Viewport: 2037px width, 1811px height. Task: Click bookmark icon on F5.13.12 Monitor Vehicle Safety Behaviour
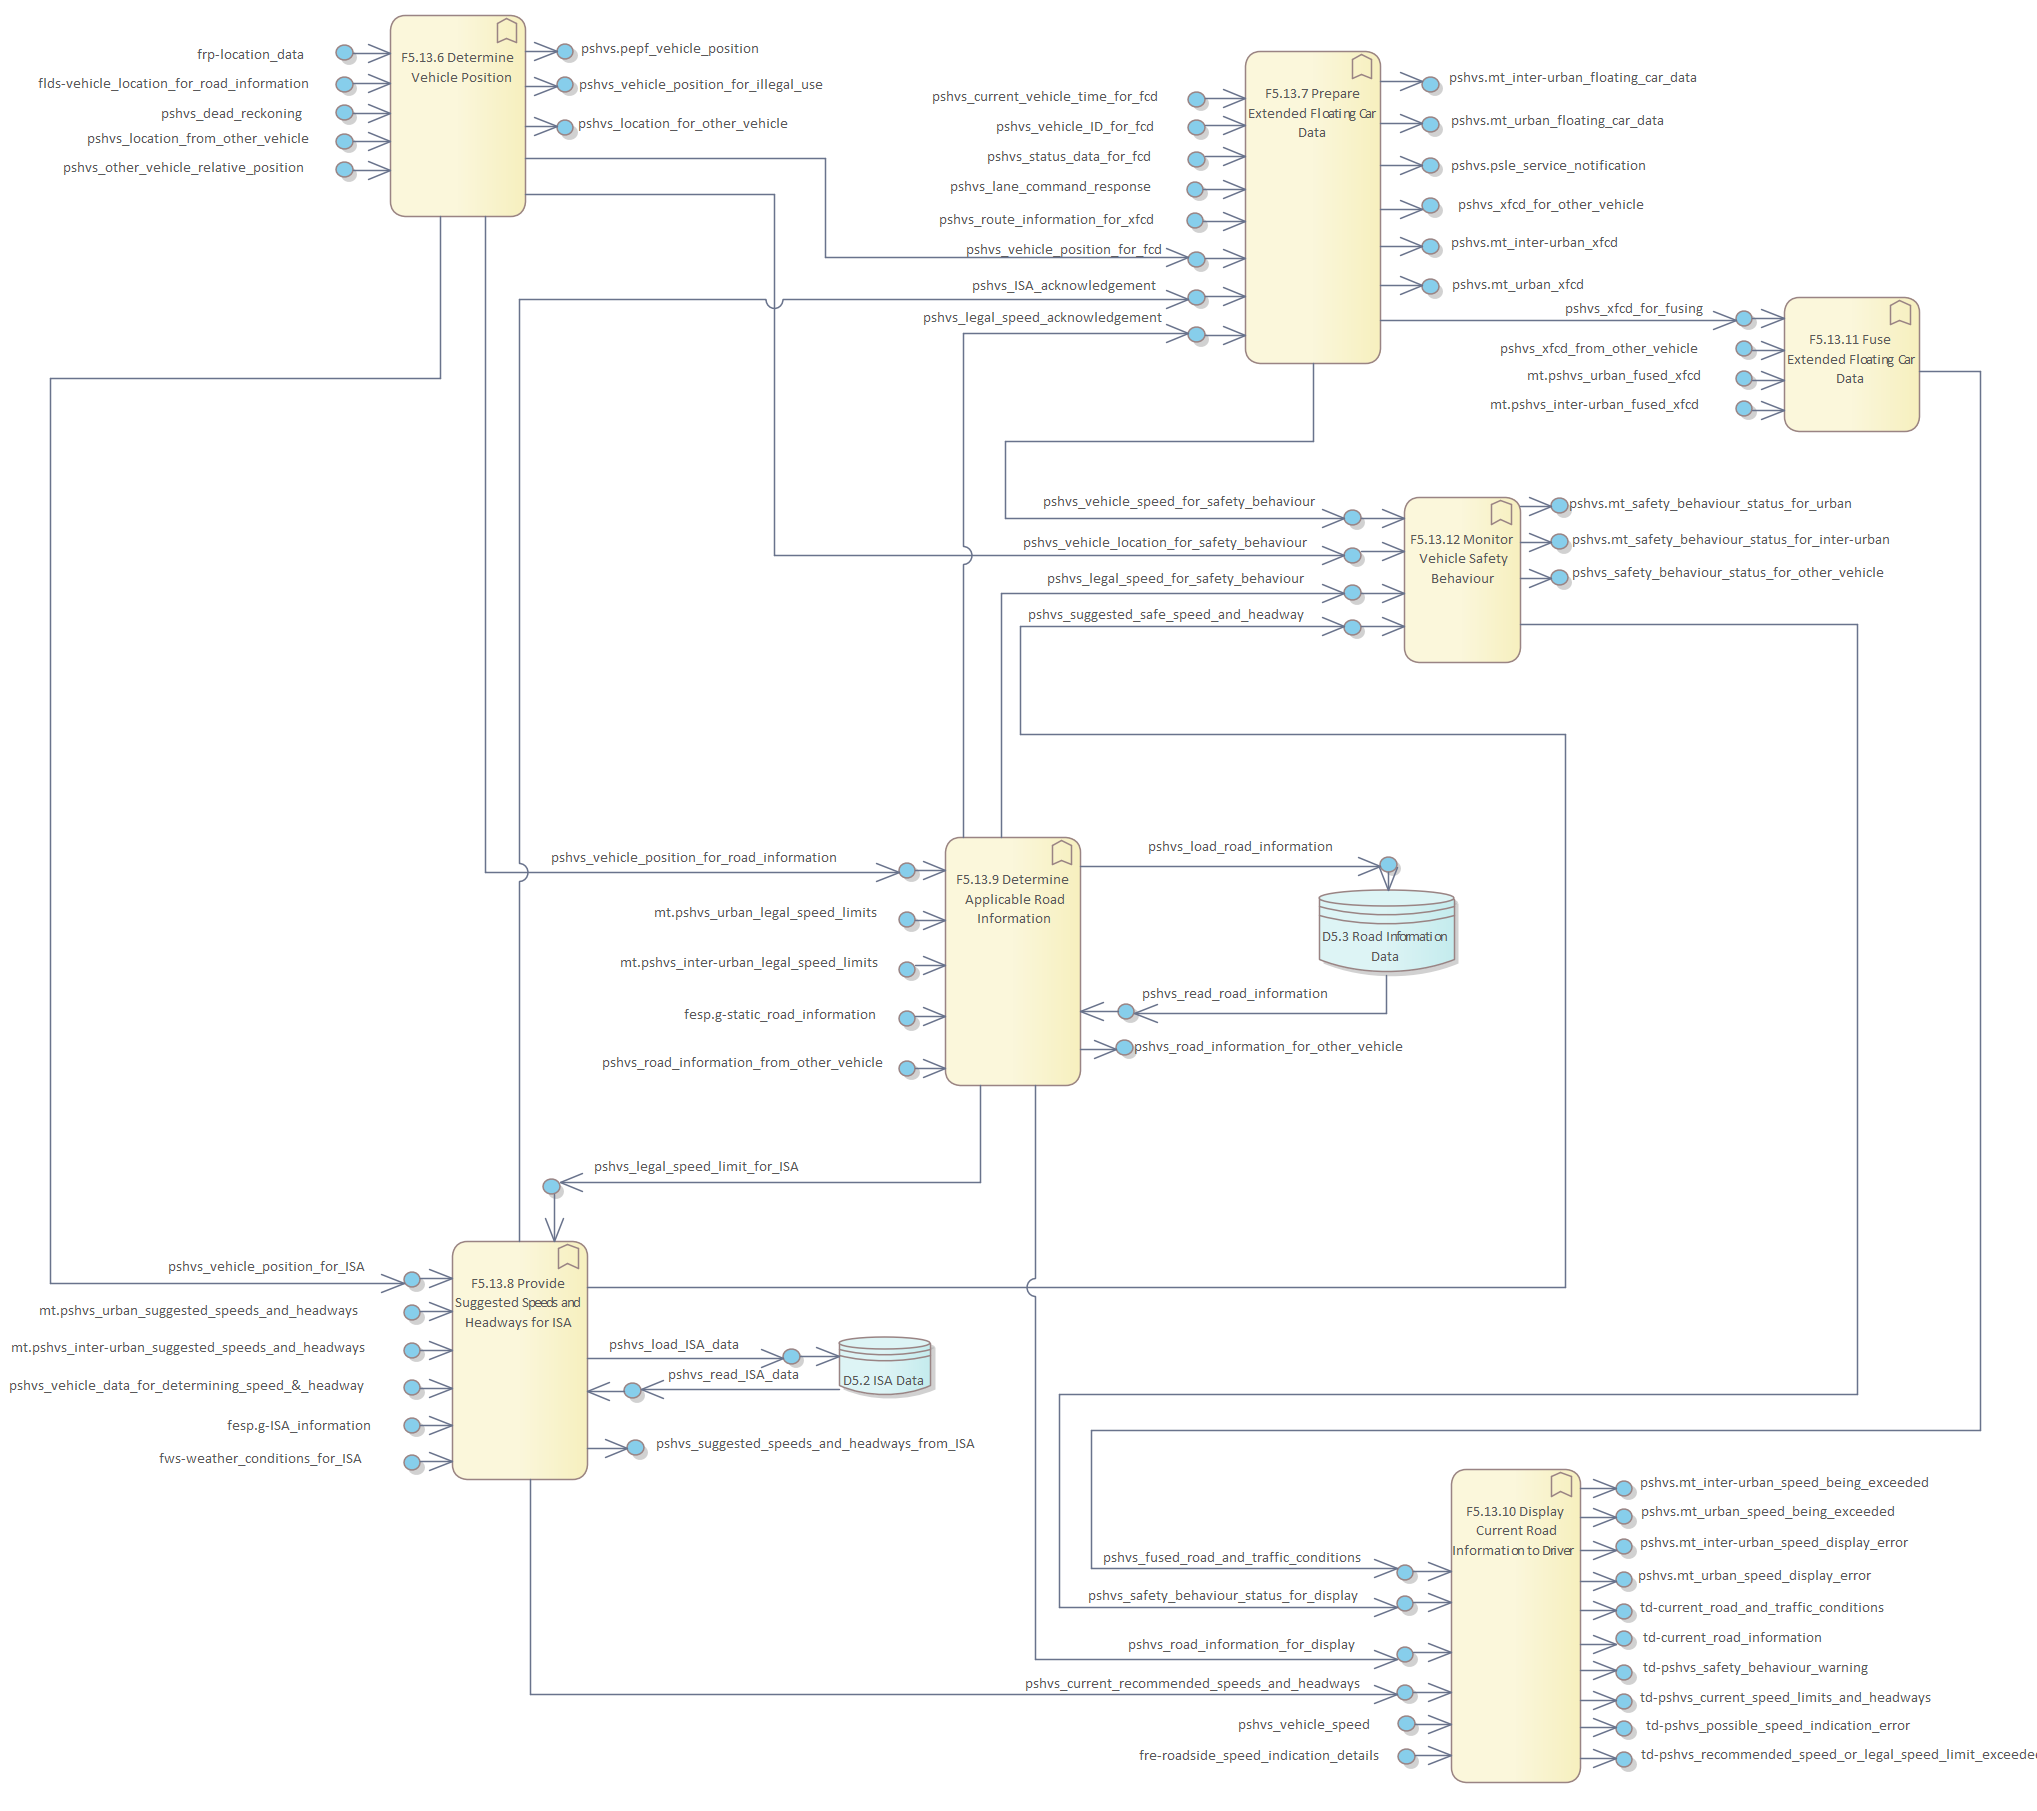pyautogui.click(x=1501, y=513)
